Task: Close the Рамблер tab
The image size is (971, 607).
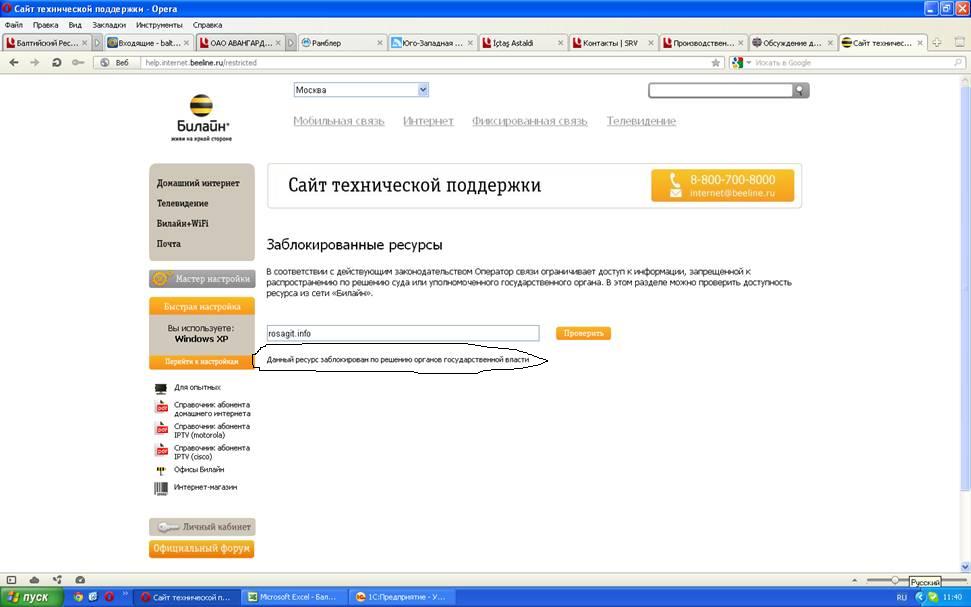Action: (x=380, y=43)
